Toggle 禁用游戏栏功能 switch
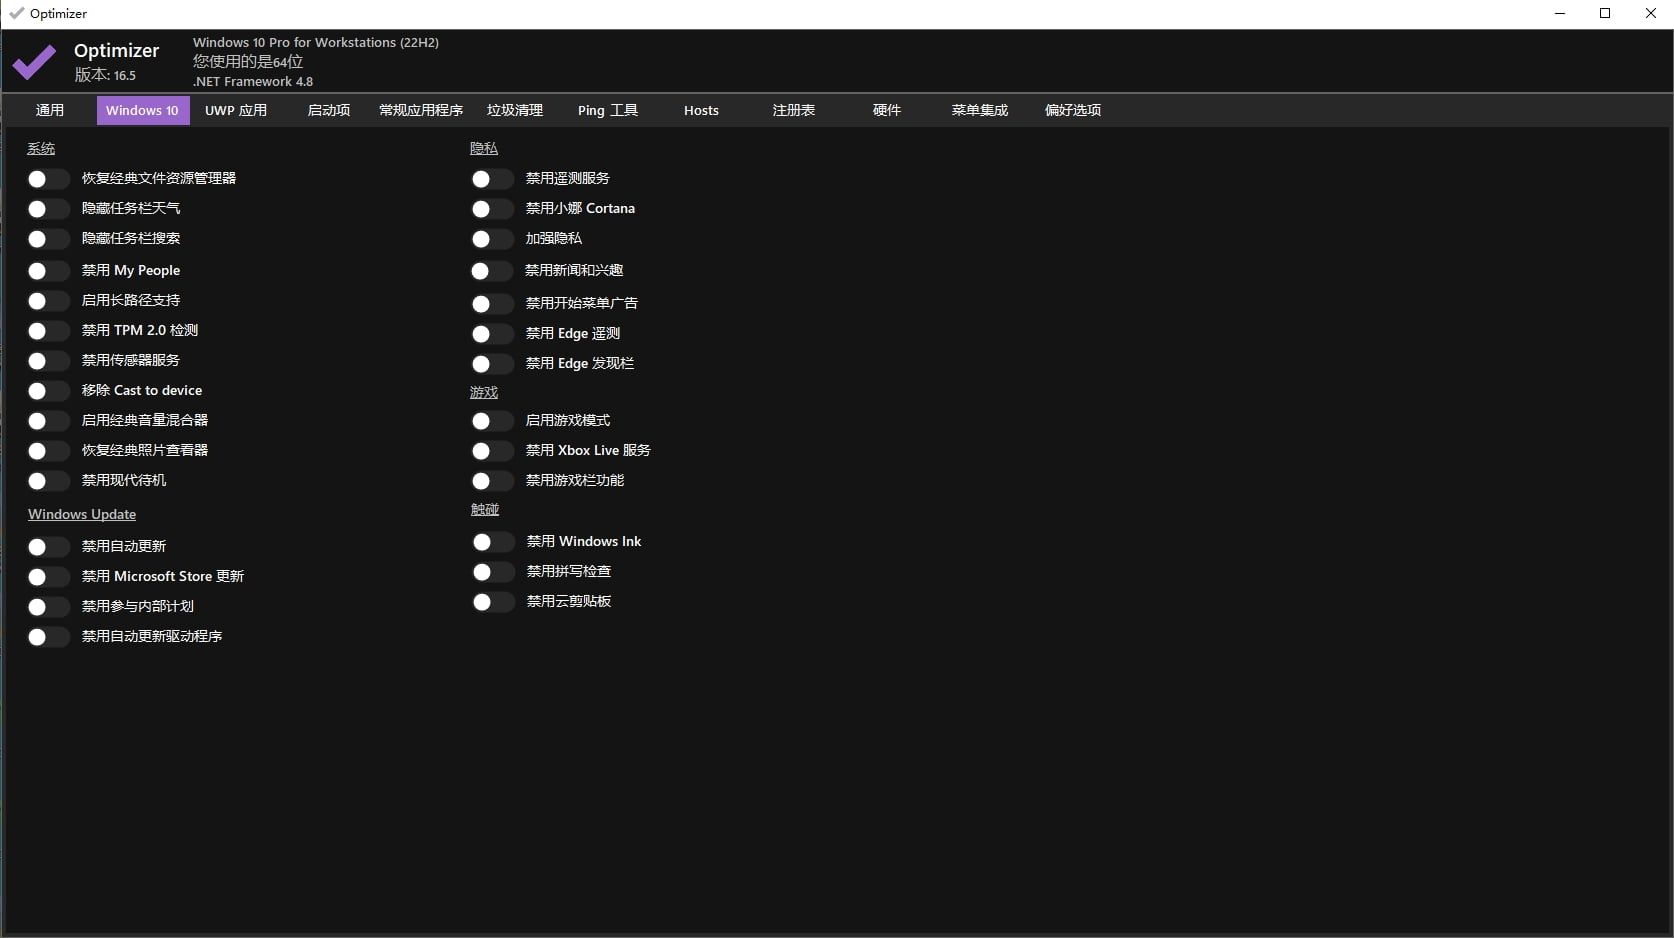The width and height of the screenshot is (1674, 938). pos(491,481)
